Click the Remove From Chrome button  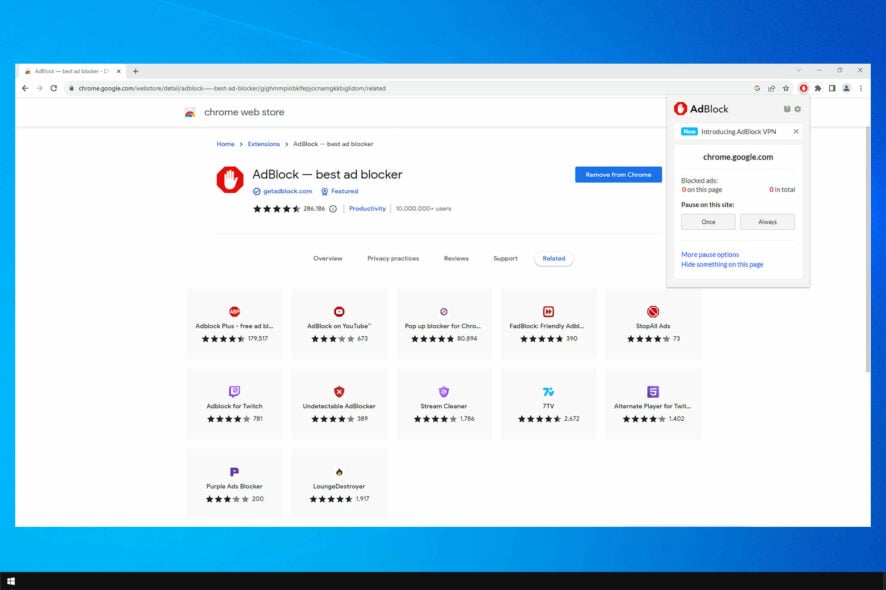(618, 174)
